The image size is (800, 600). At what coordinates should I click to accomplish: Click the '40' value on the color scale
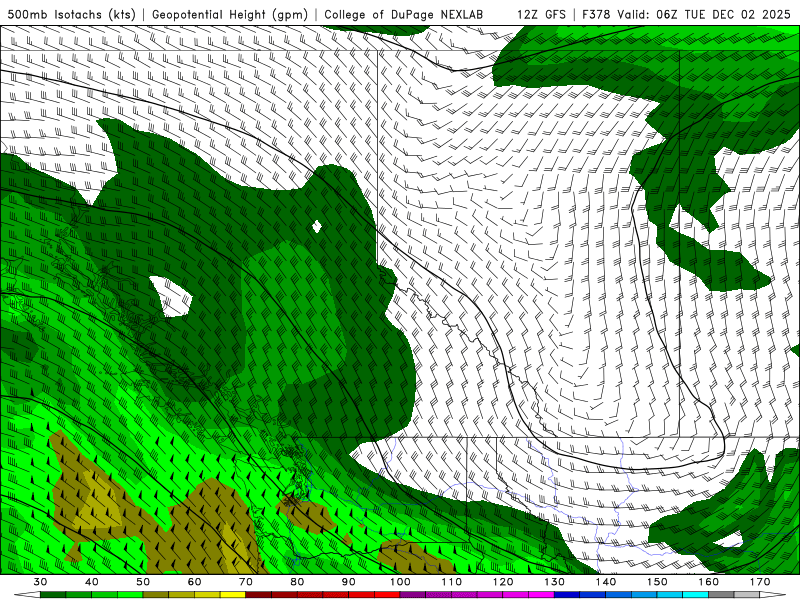[x=92, y=582]
